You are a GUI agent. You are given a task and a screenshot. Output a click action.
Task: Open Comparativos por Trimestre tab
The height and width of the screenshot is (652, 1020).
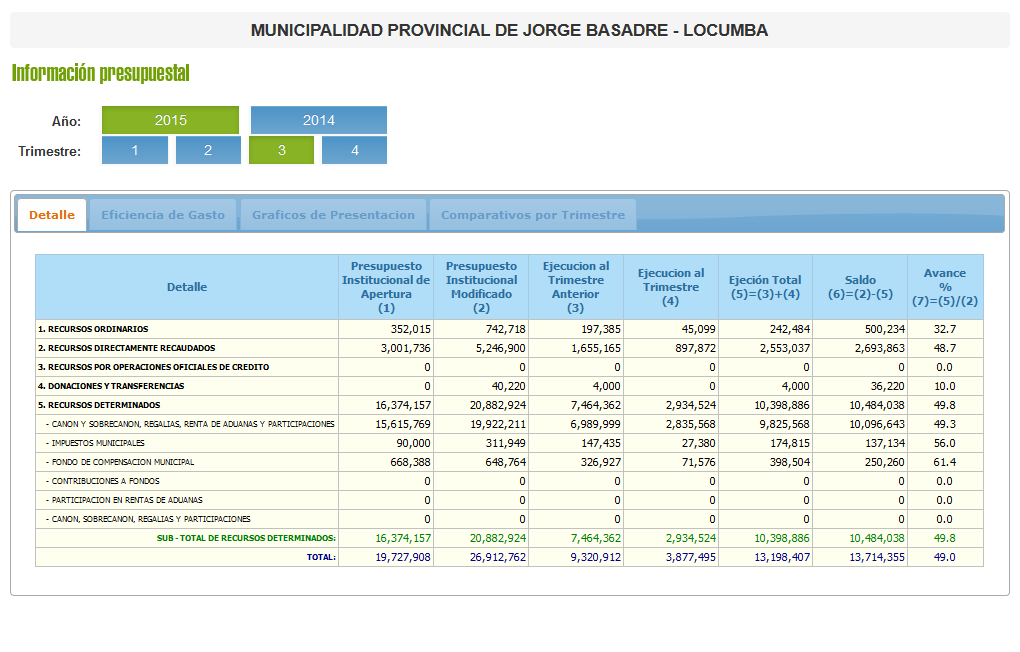coord(532,215)
